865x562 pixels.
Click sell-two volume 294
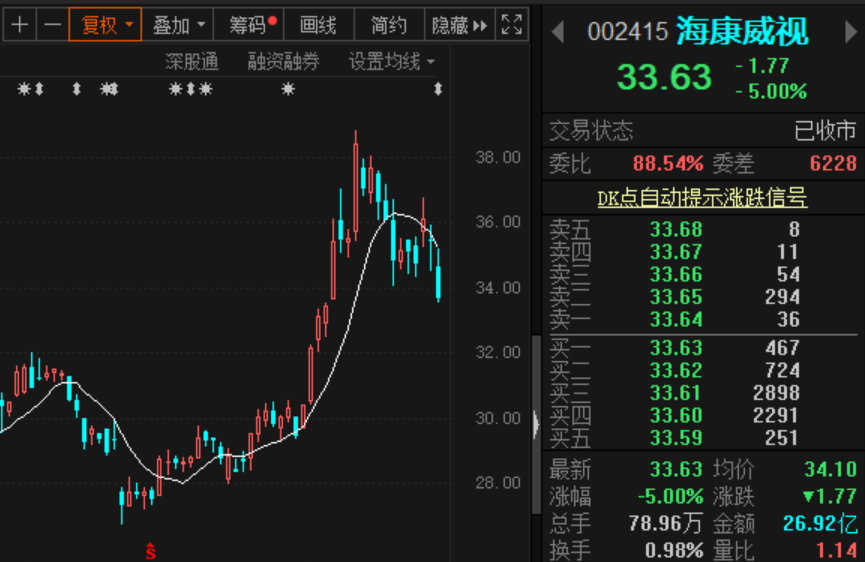[782, 297]
